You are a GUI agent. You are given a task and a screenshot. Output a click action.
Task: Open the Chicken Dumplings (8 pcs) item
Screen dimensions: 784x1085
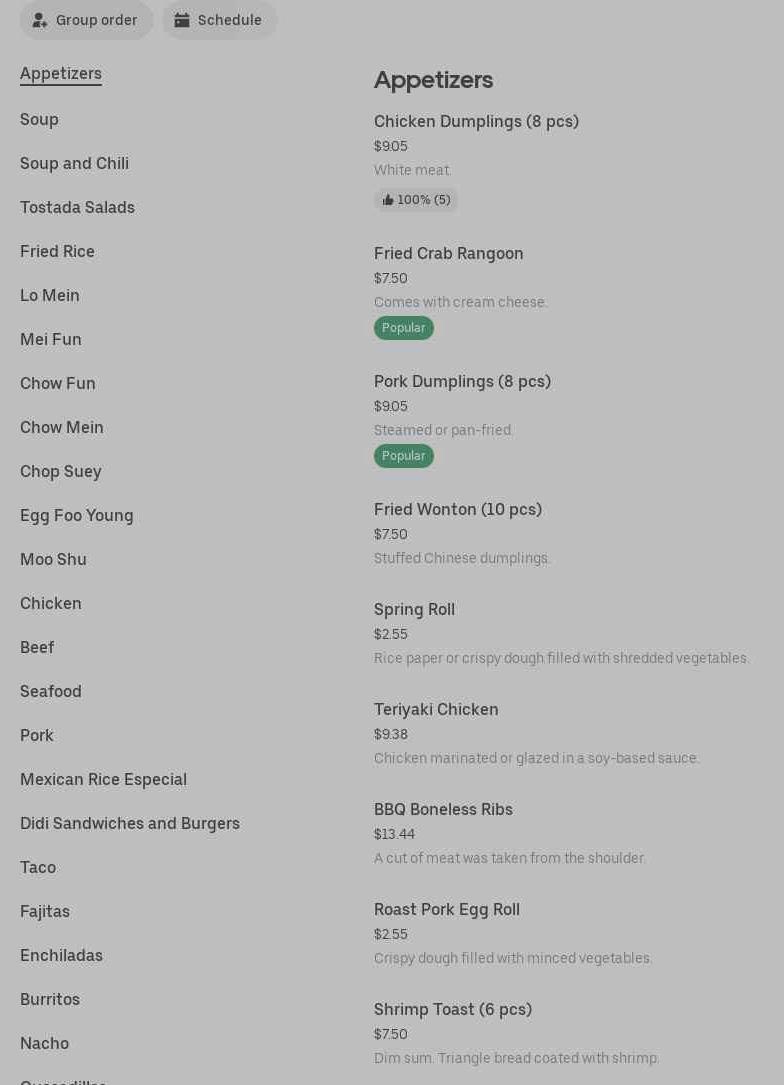[x=476, y=122]
